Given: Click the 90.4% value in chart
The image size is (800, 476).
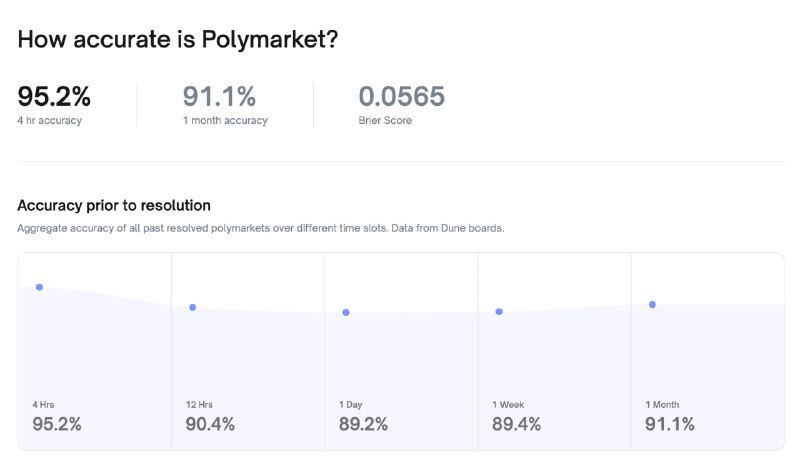Looking at the screenshot, I should pos(210,424).
